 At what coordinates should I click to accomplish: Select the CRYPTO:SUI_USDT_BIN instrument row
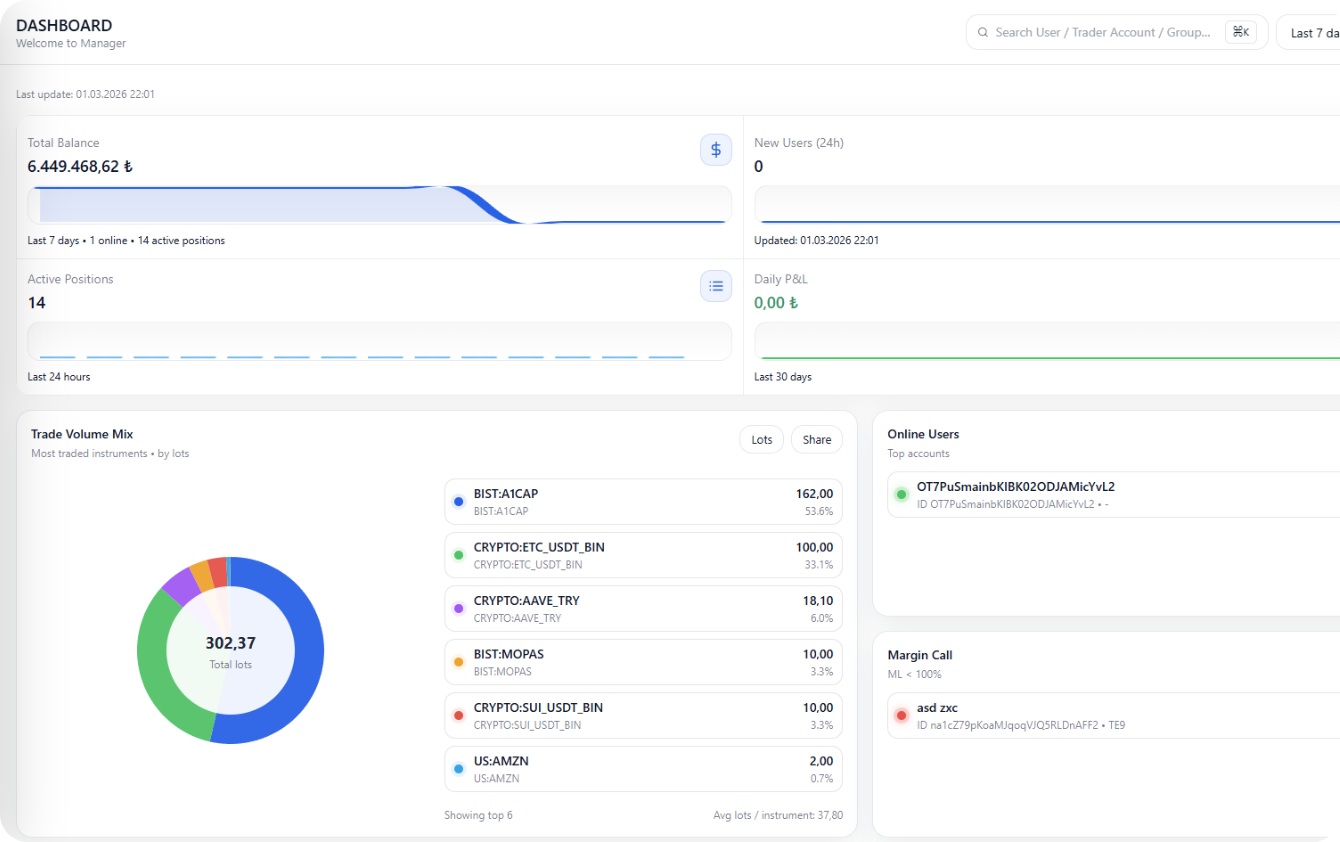coord(643,715)
